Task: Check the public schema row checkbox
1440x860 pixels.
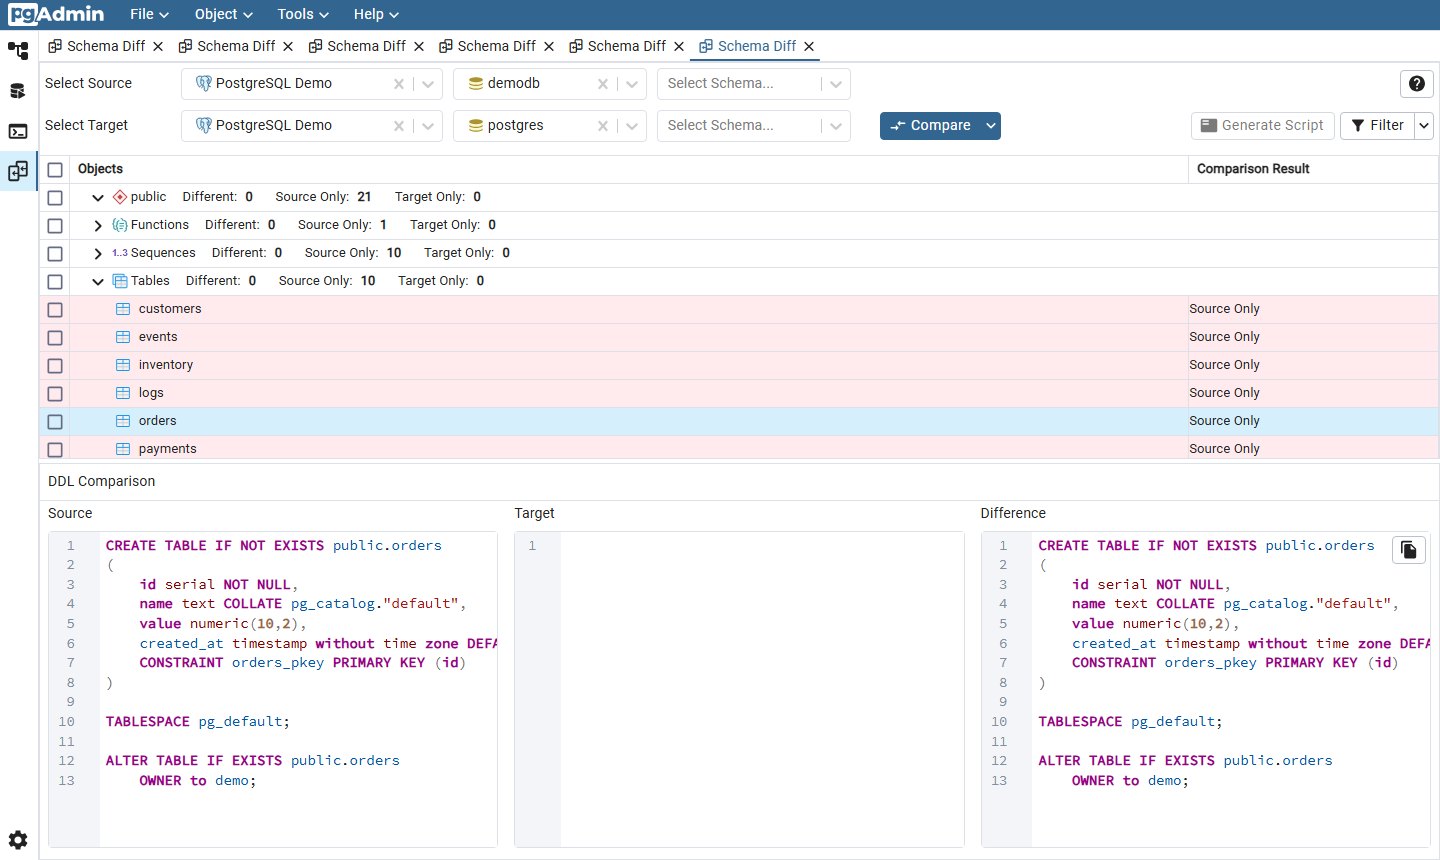Action: (x=55, y=198)
